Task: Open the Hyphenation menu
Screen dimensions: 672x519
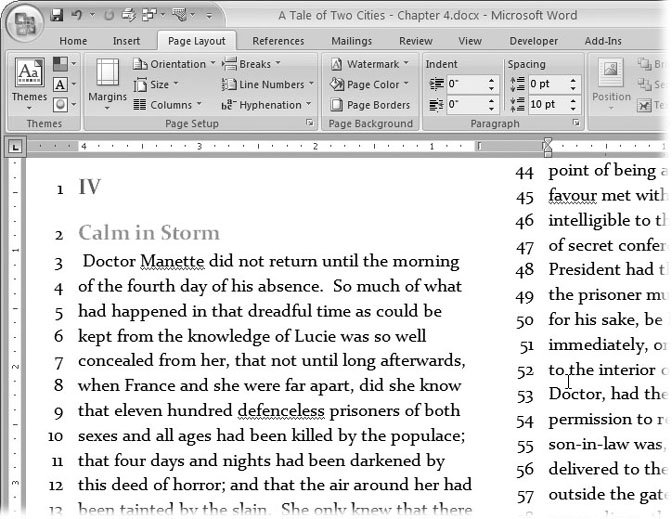Action: click(x=266, y=104)
